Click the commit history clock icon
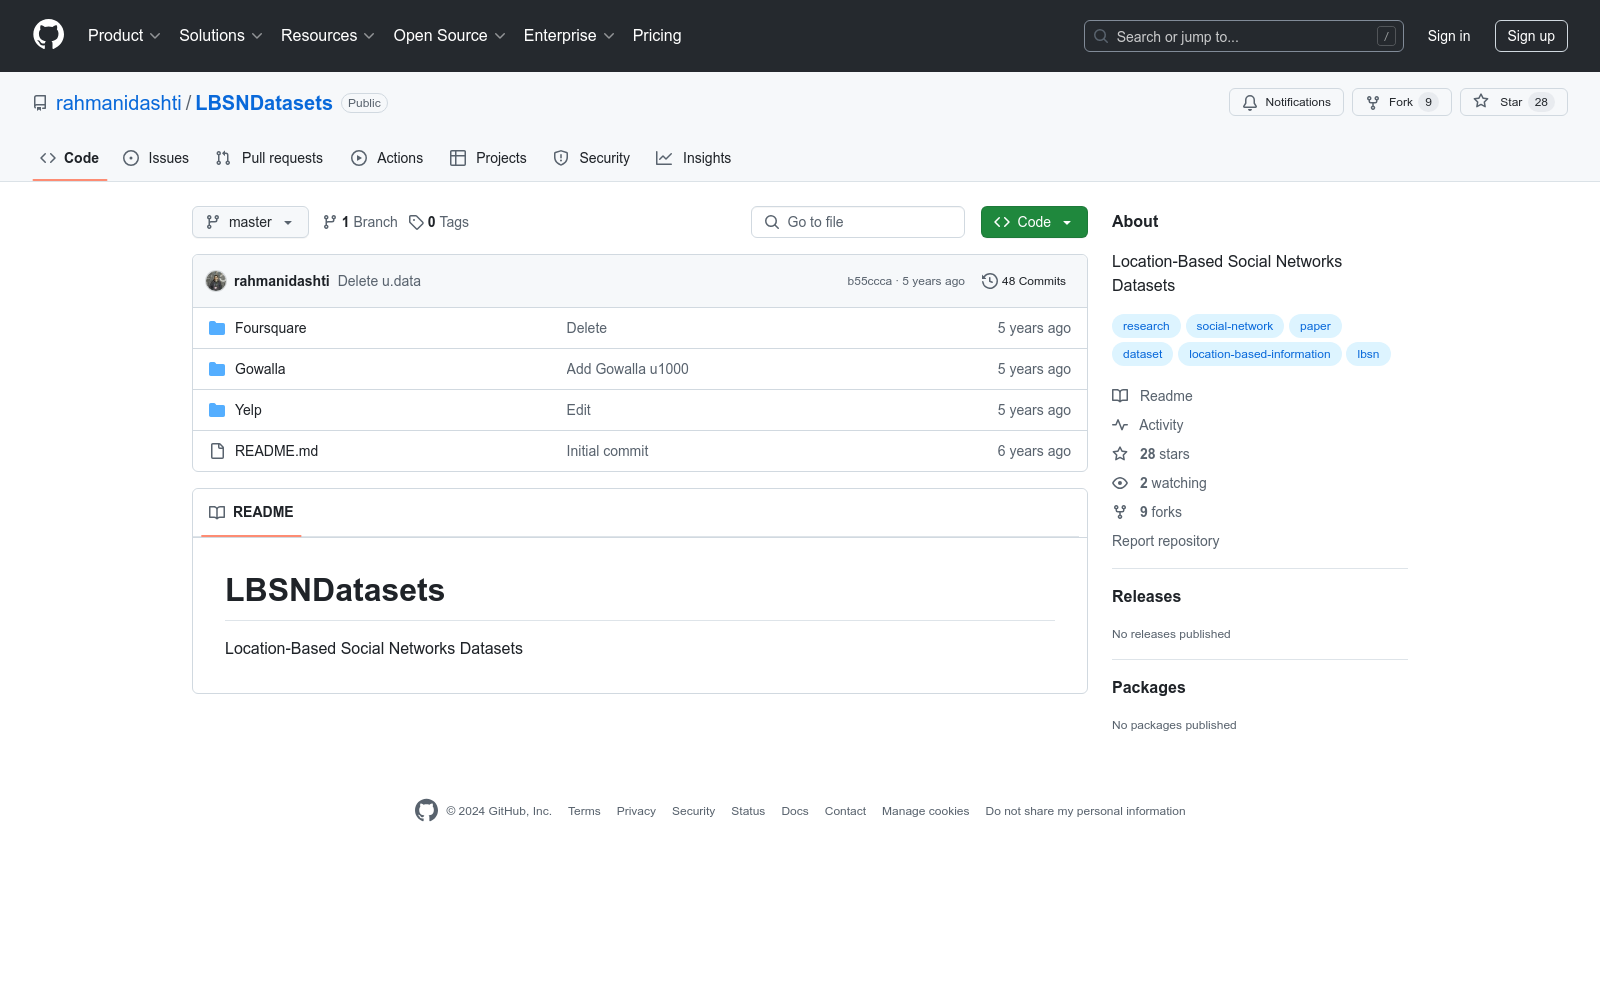The width and height of the screenshot is (1600, 1000). [x=990, y=281]
